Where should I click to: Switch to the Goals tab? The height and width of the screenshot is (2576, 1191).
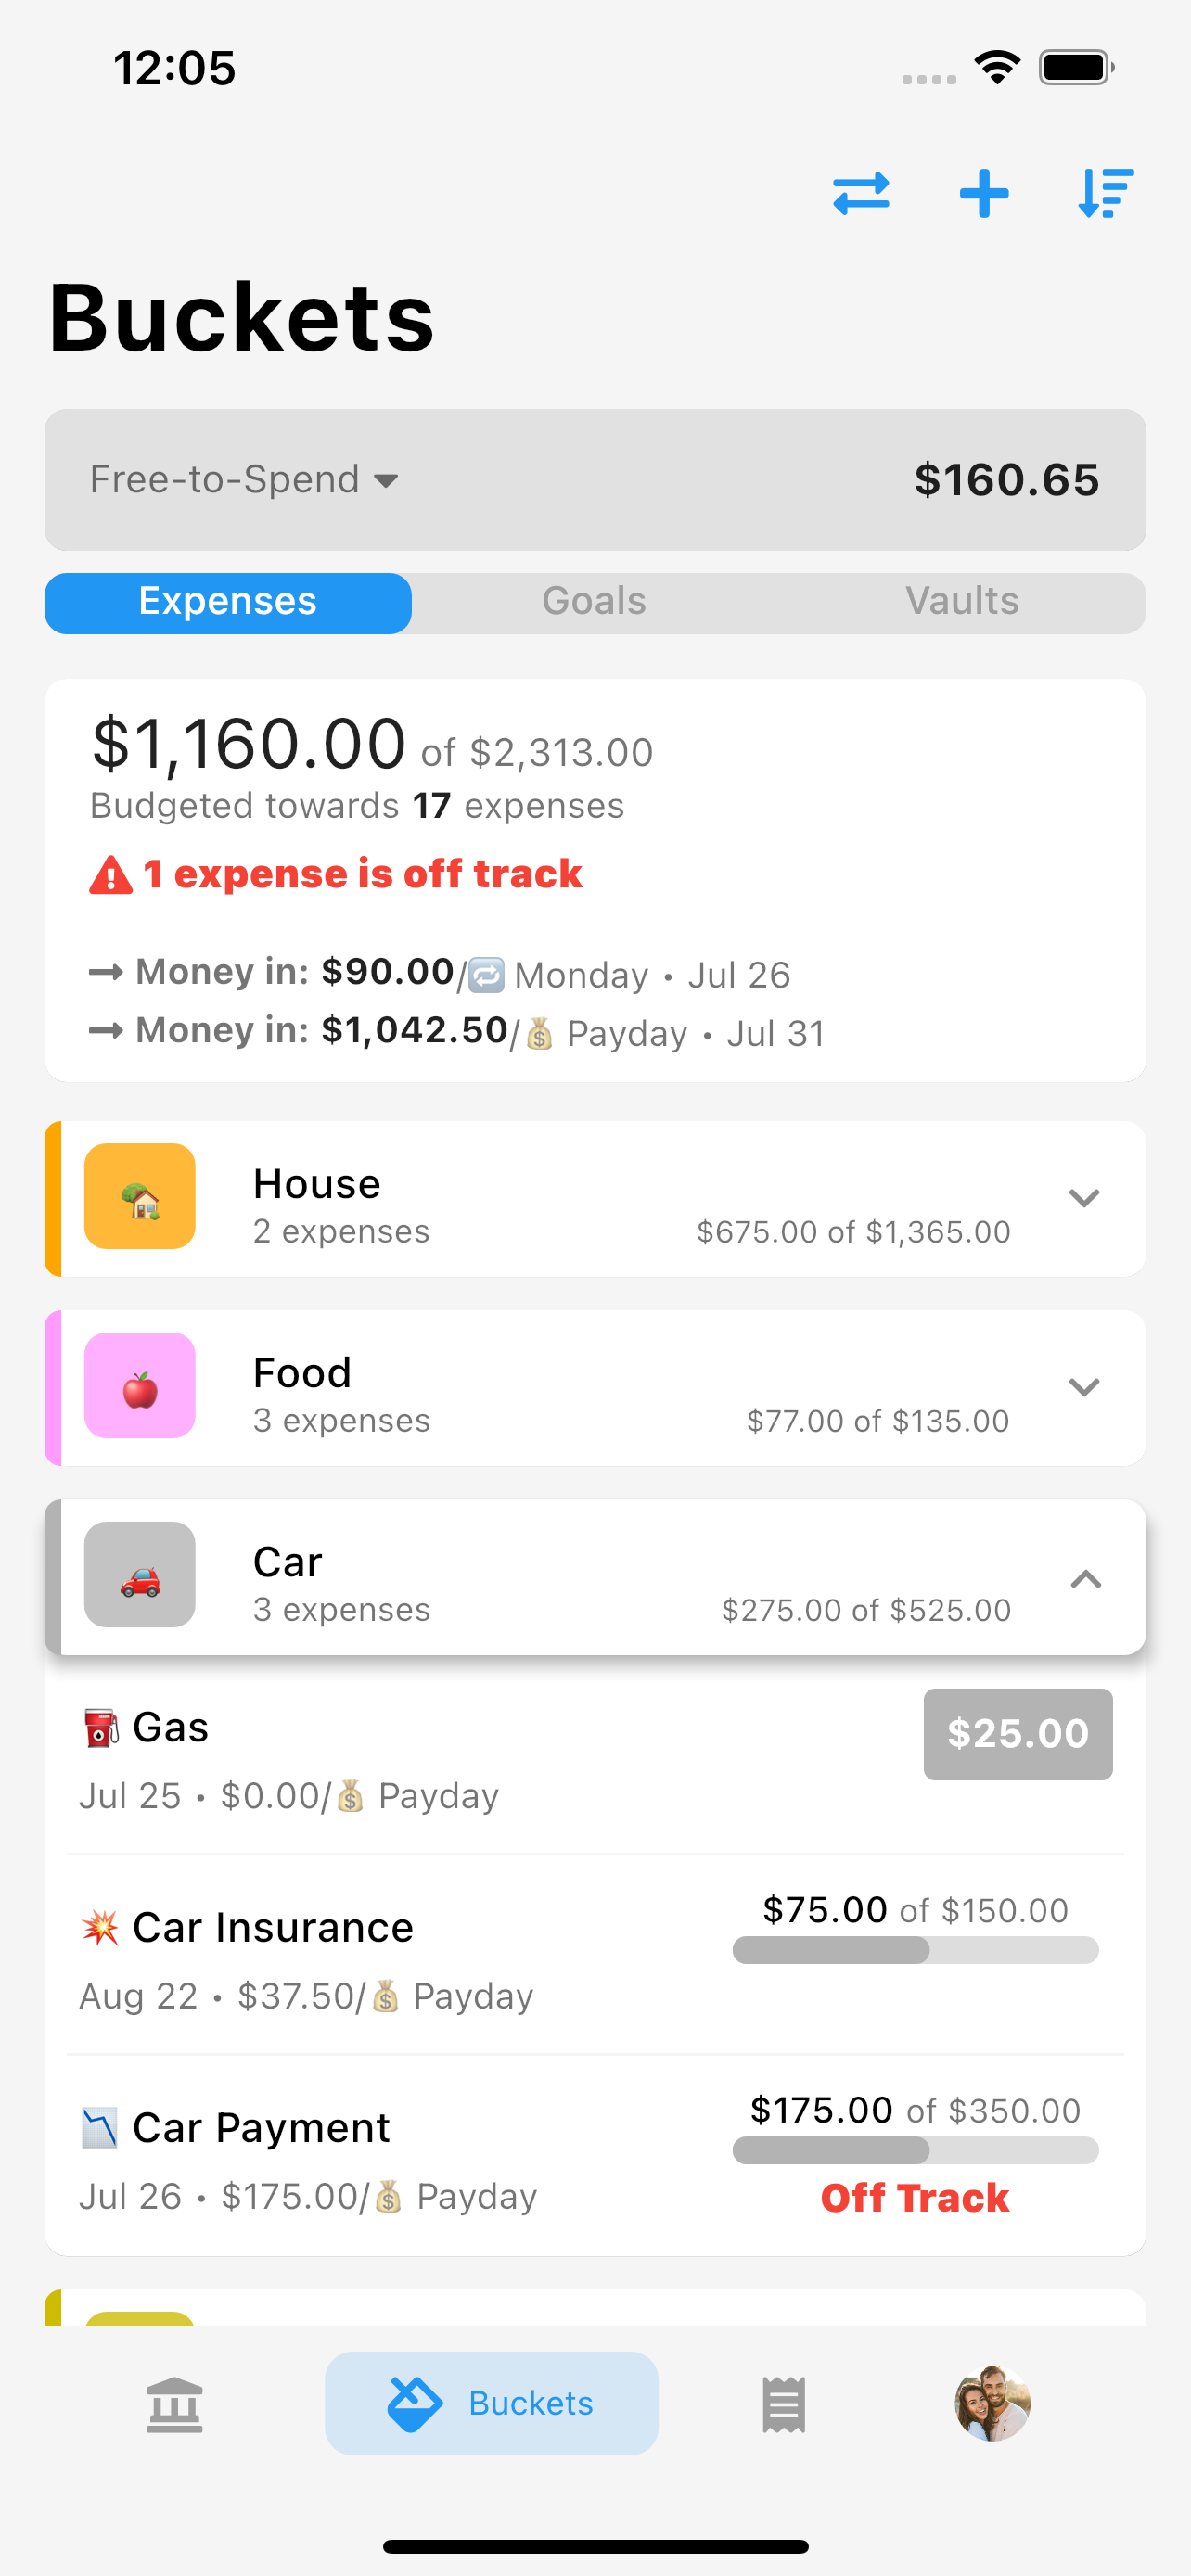coord(594,602)
